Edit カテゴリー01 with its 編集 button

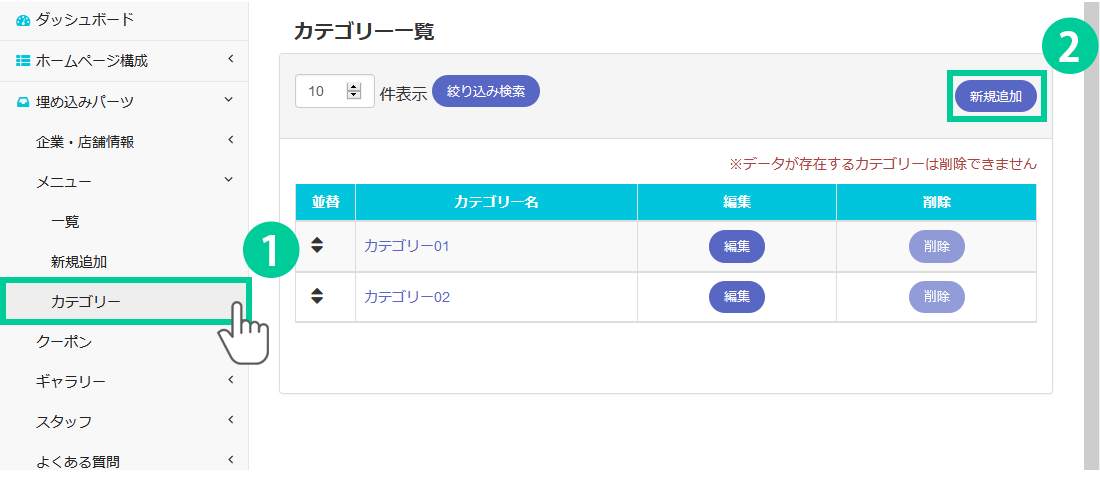click(737, 246)
